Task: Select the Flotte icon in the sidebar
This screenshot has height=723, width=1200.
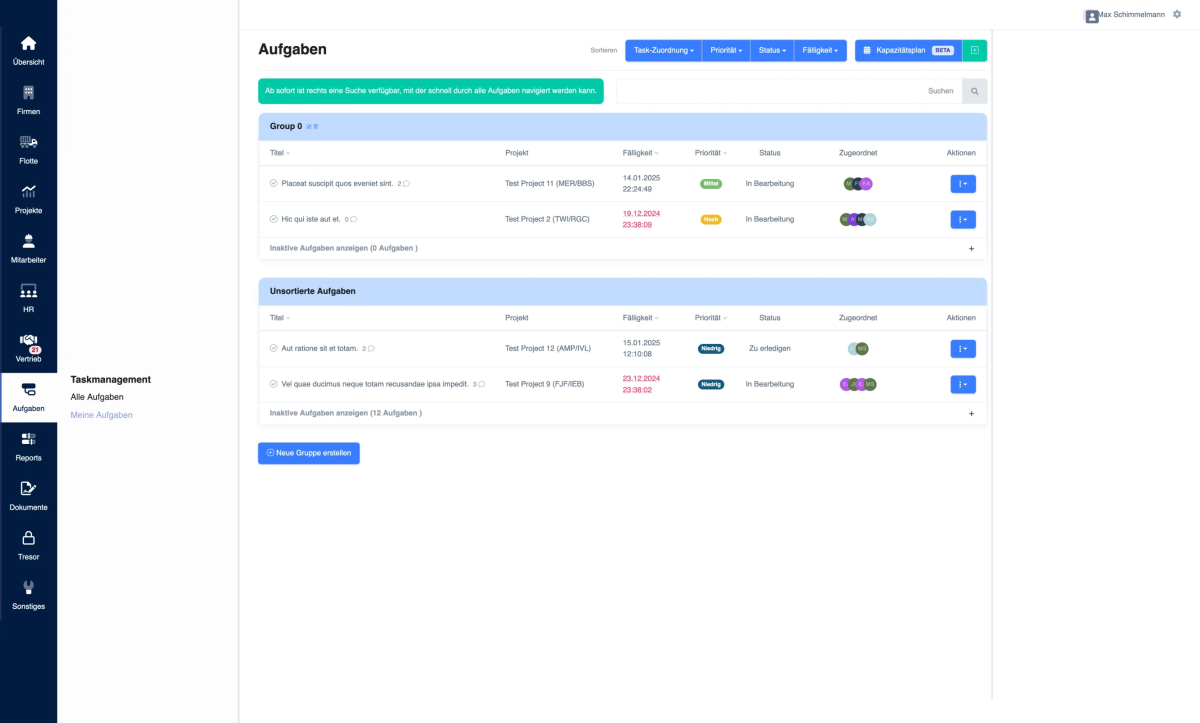Action: [x=28, y=146]
